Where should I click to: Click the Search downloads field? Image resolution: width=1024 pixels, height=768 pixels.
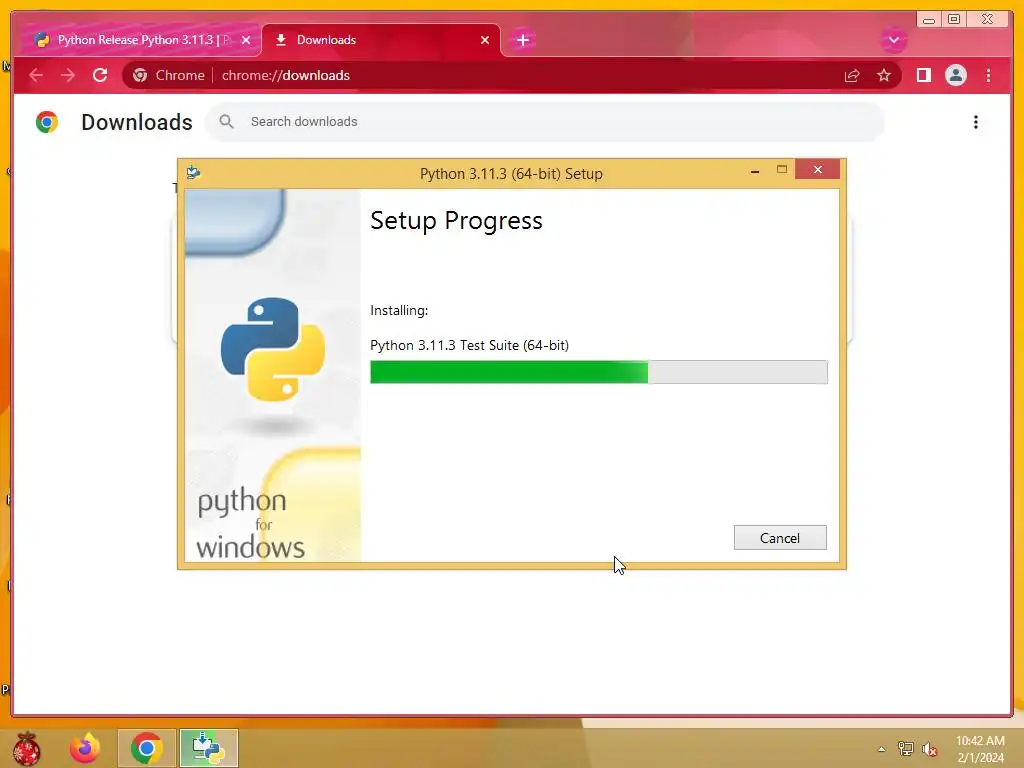tap(545, 121)
